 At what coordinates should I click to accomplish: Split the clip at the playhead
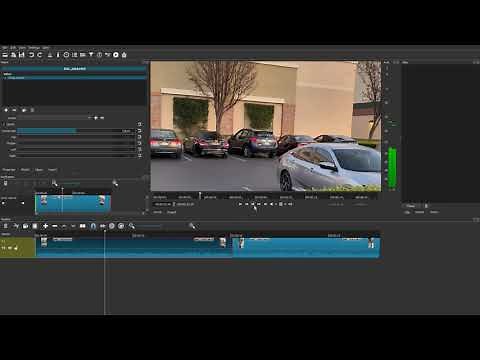pos(82,226)
